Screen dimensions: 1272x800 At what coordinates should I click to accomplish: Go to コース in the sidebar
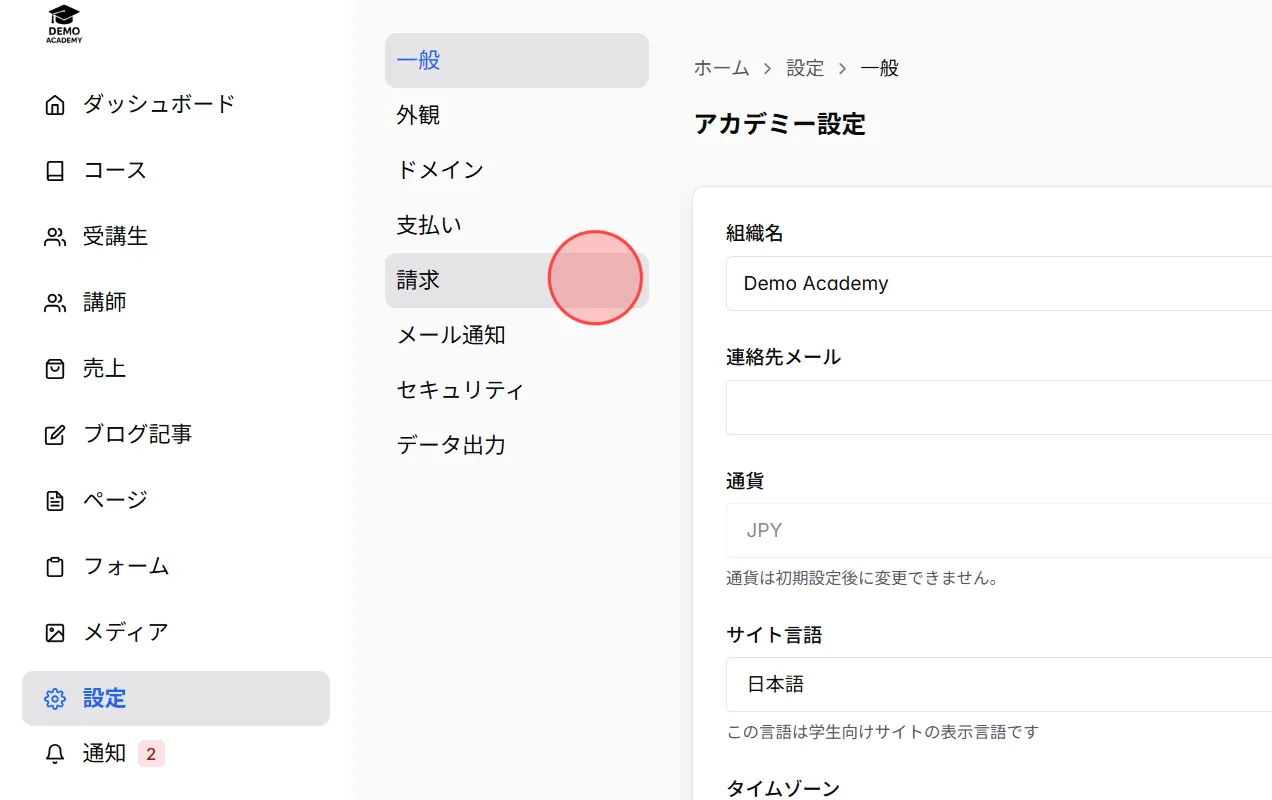pos(176,171)
